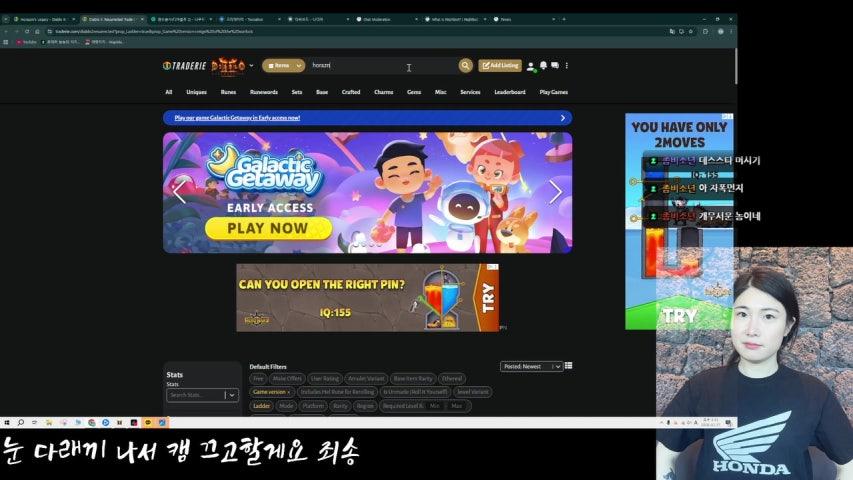Image resolution: width=853 pixels, height=480 pixels.
Task: Switch to the News browser tab
Action: coord(524,19)
